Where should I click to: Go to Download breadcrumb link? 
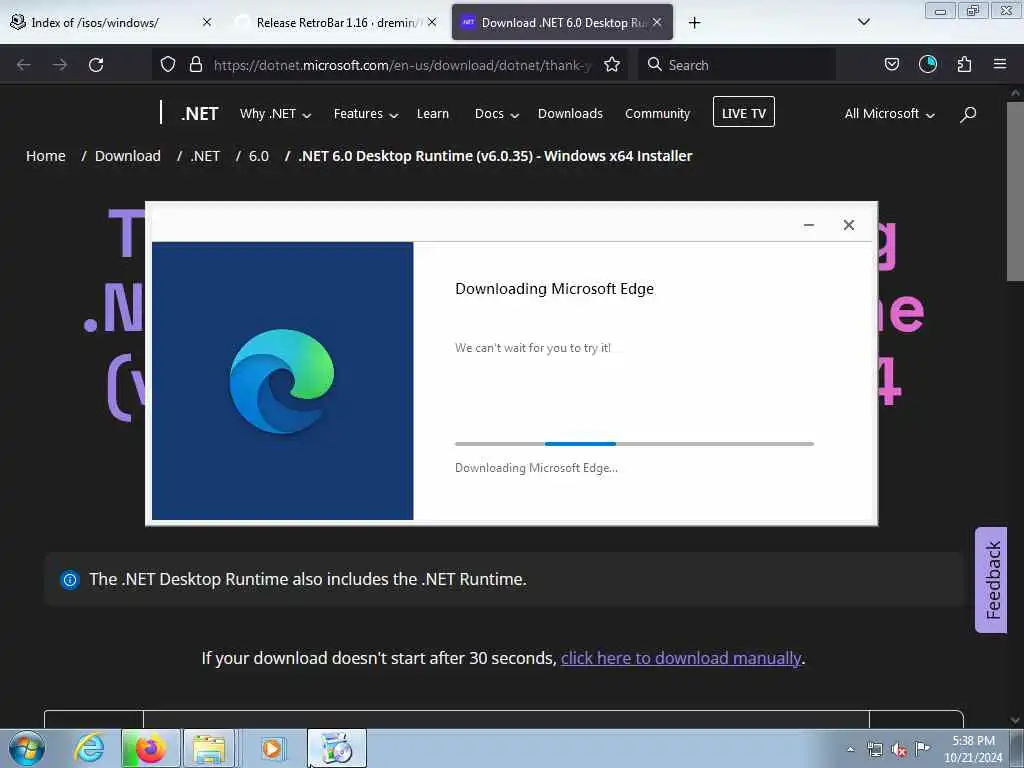pos(127,156)
